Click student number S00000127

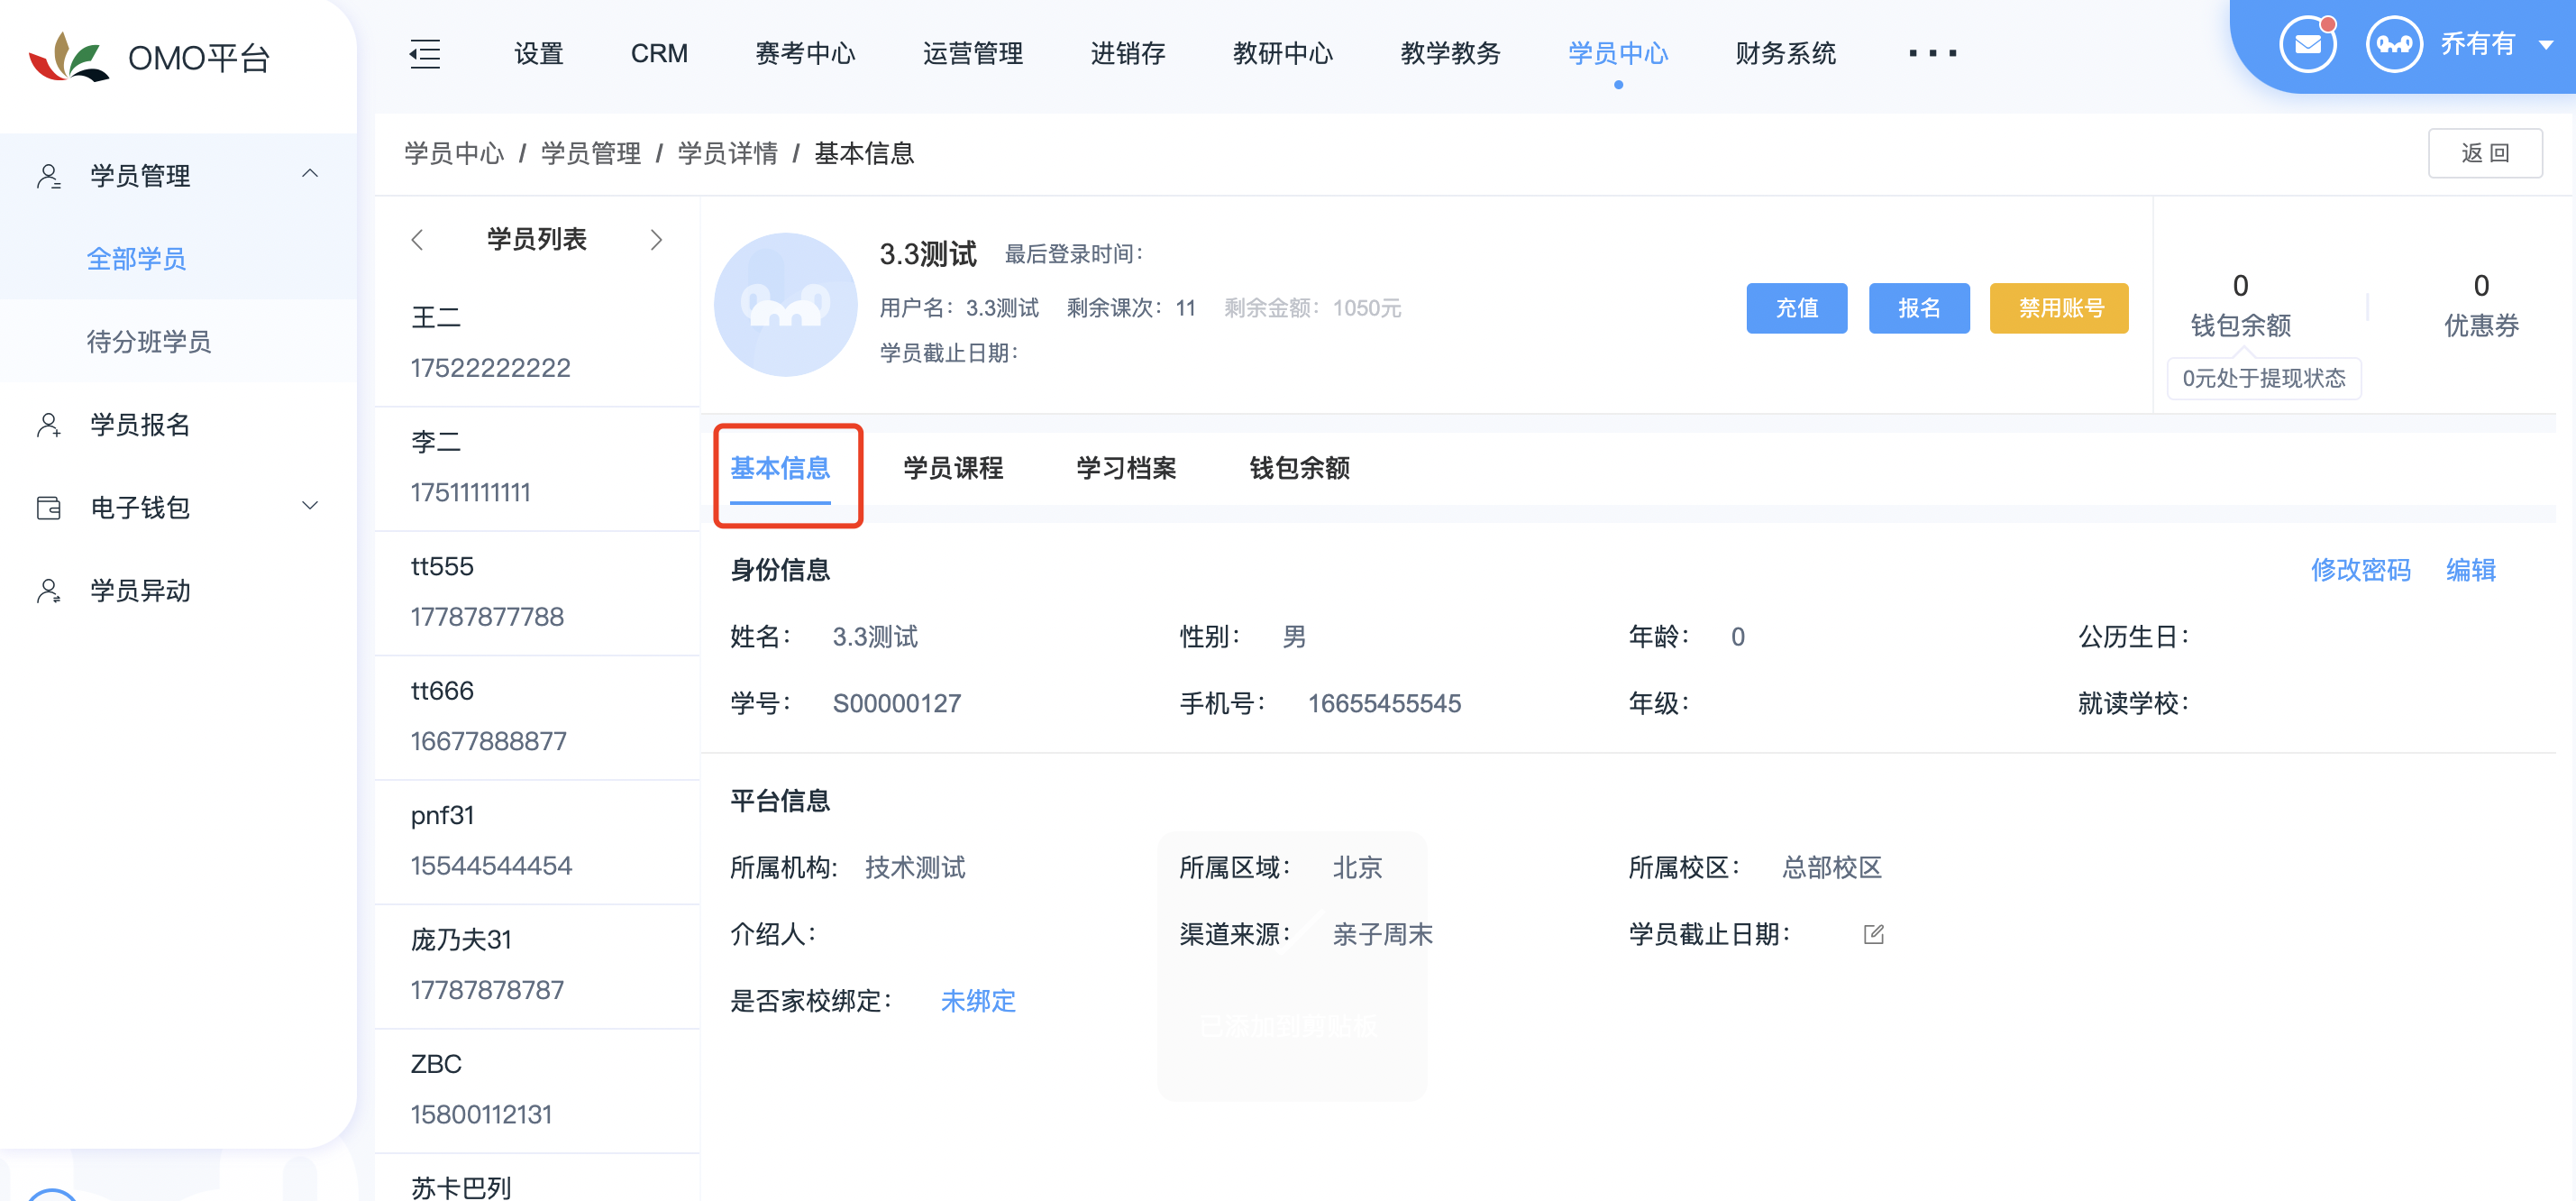[x=897, y=704]
